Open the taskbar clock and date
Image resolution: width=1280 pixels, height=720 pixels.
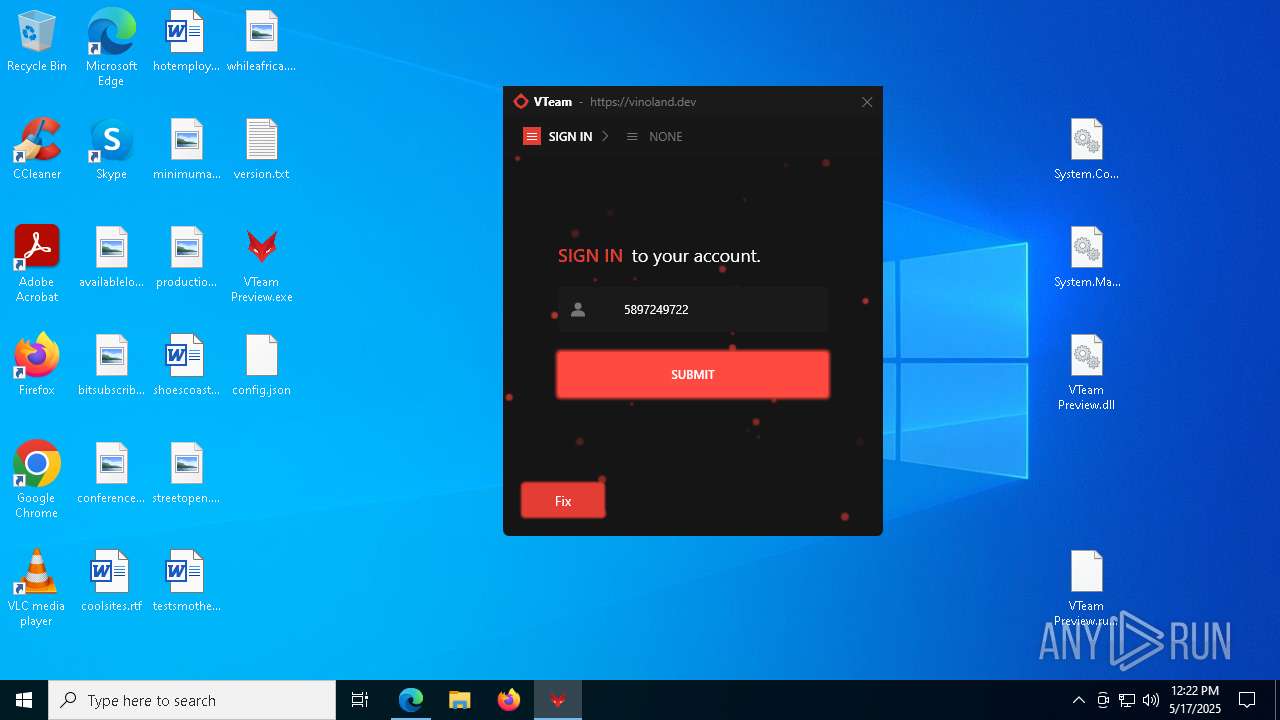point(1195,700)
